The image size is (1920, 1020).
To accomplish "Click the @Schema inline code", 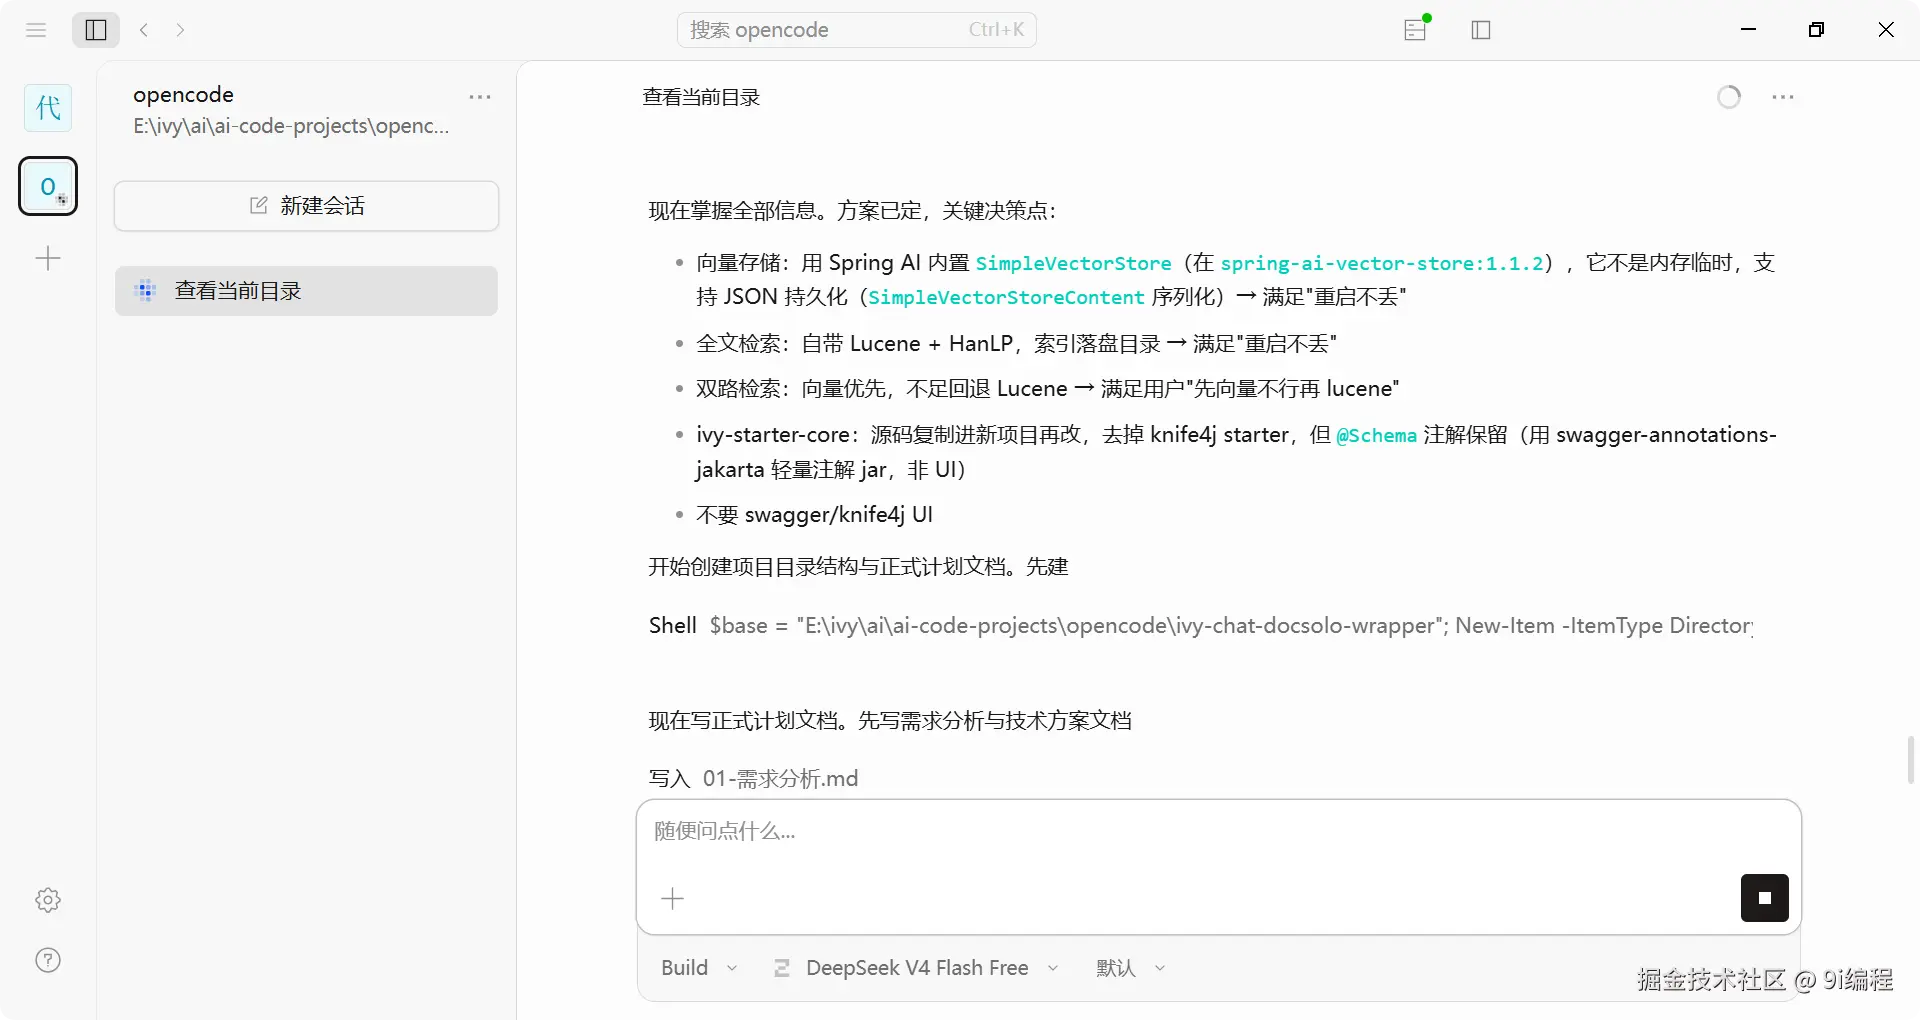I will [x=1377, y=436].
